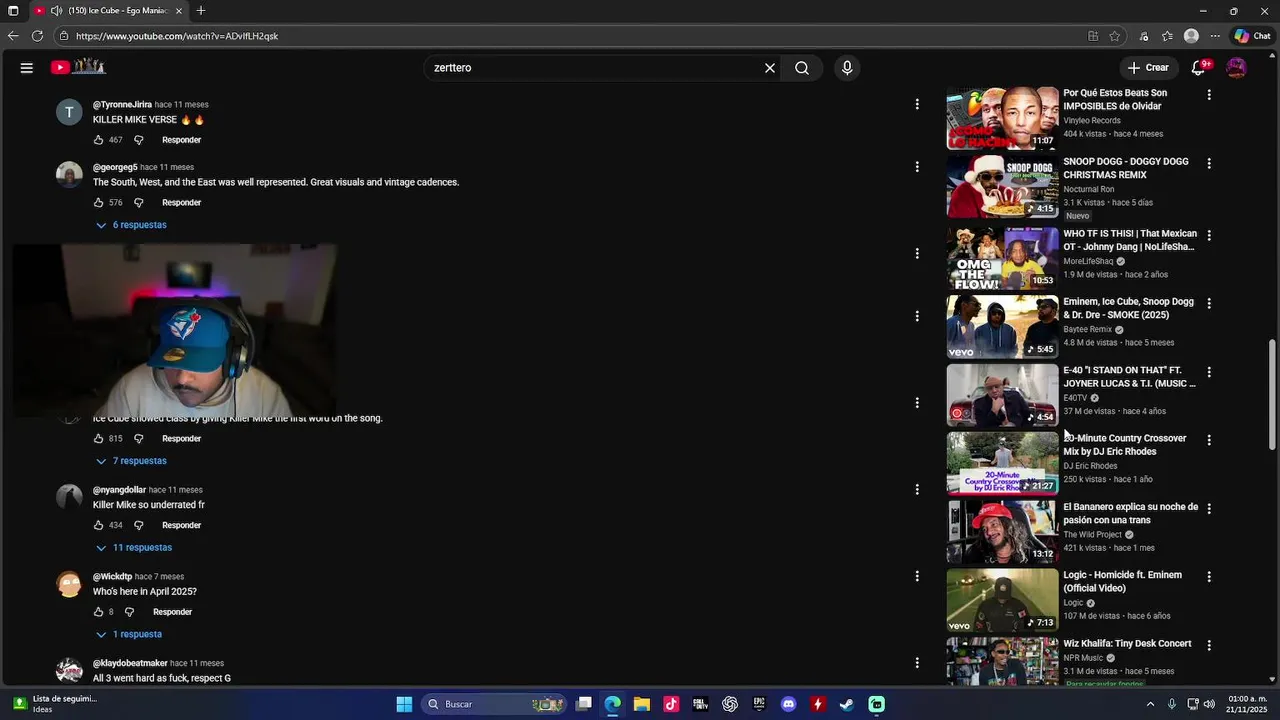Open Discord from the taskbar

click(x=788, y=704)
